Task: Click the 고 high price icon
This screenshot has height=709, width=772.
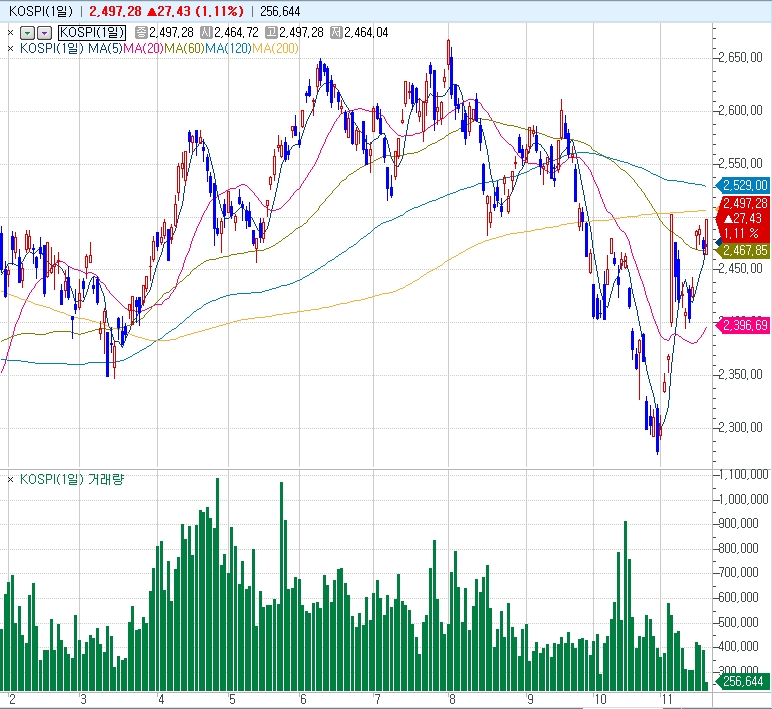Action: (271, 32)
